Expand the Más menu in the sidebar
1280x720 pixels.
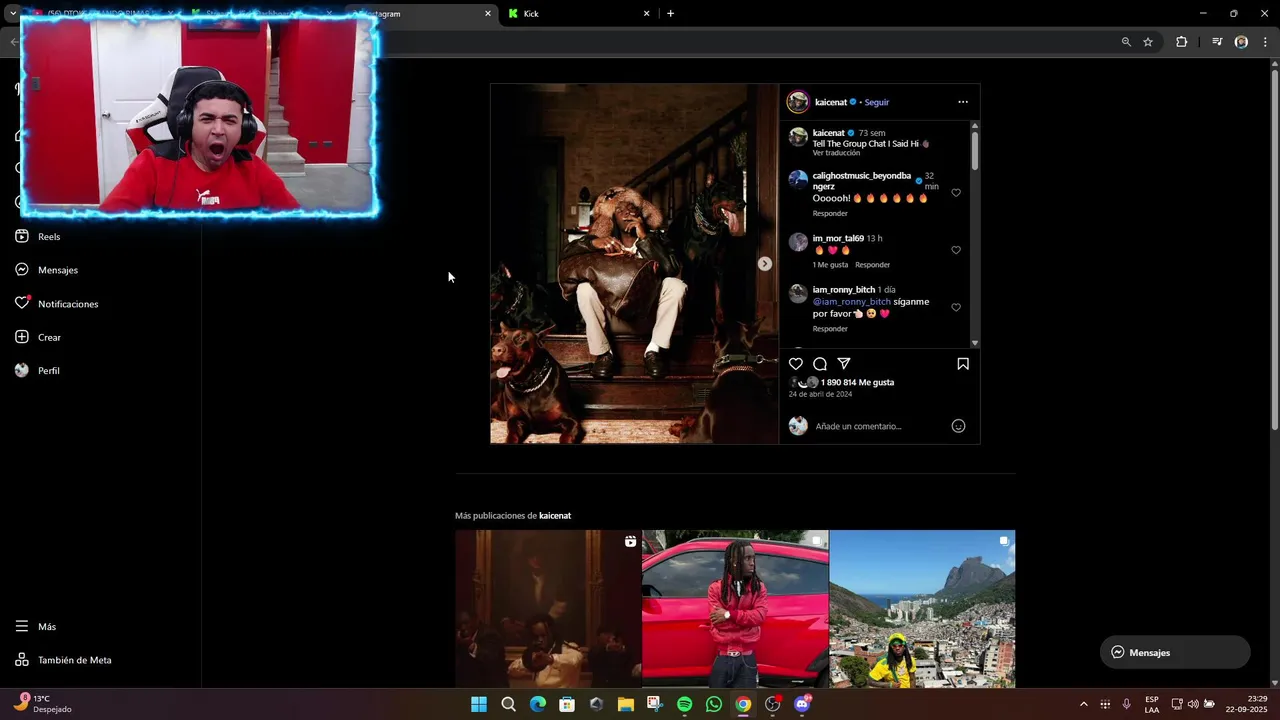click(36, 627)
